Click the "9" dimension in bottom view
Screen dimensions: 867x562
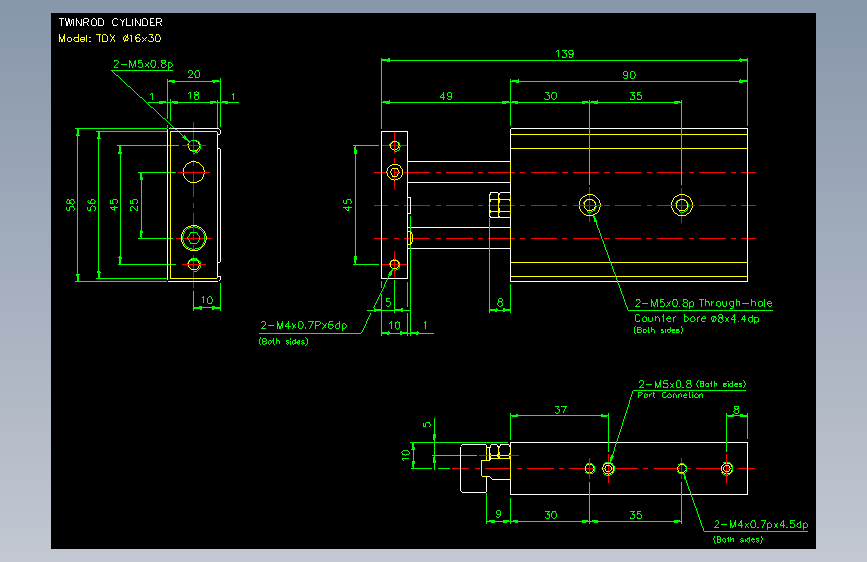[x=498, y=514]
